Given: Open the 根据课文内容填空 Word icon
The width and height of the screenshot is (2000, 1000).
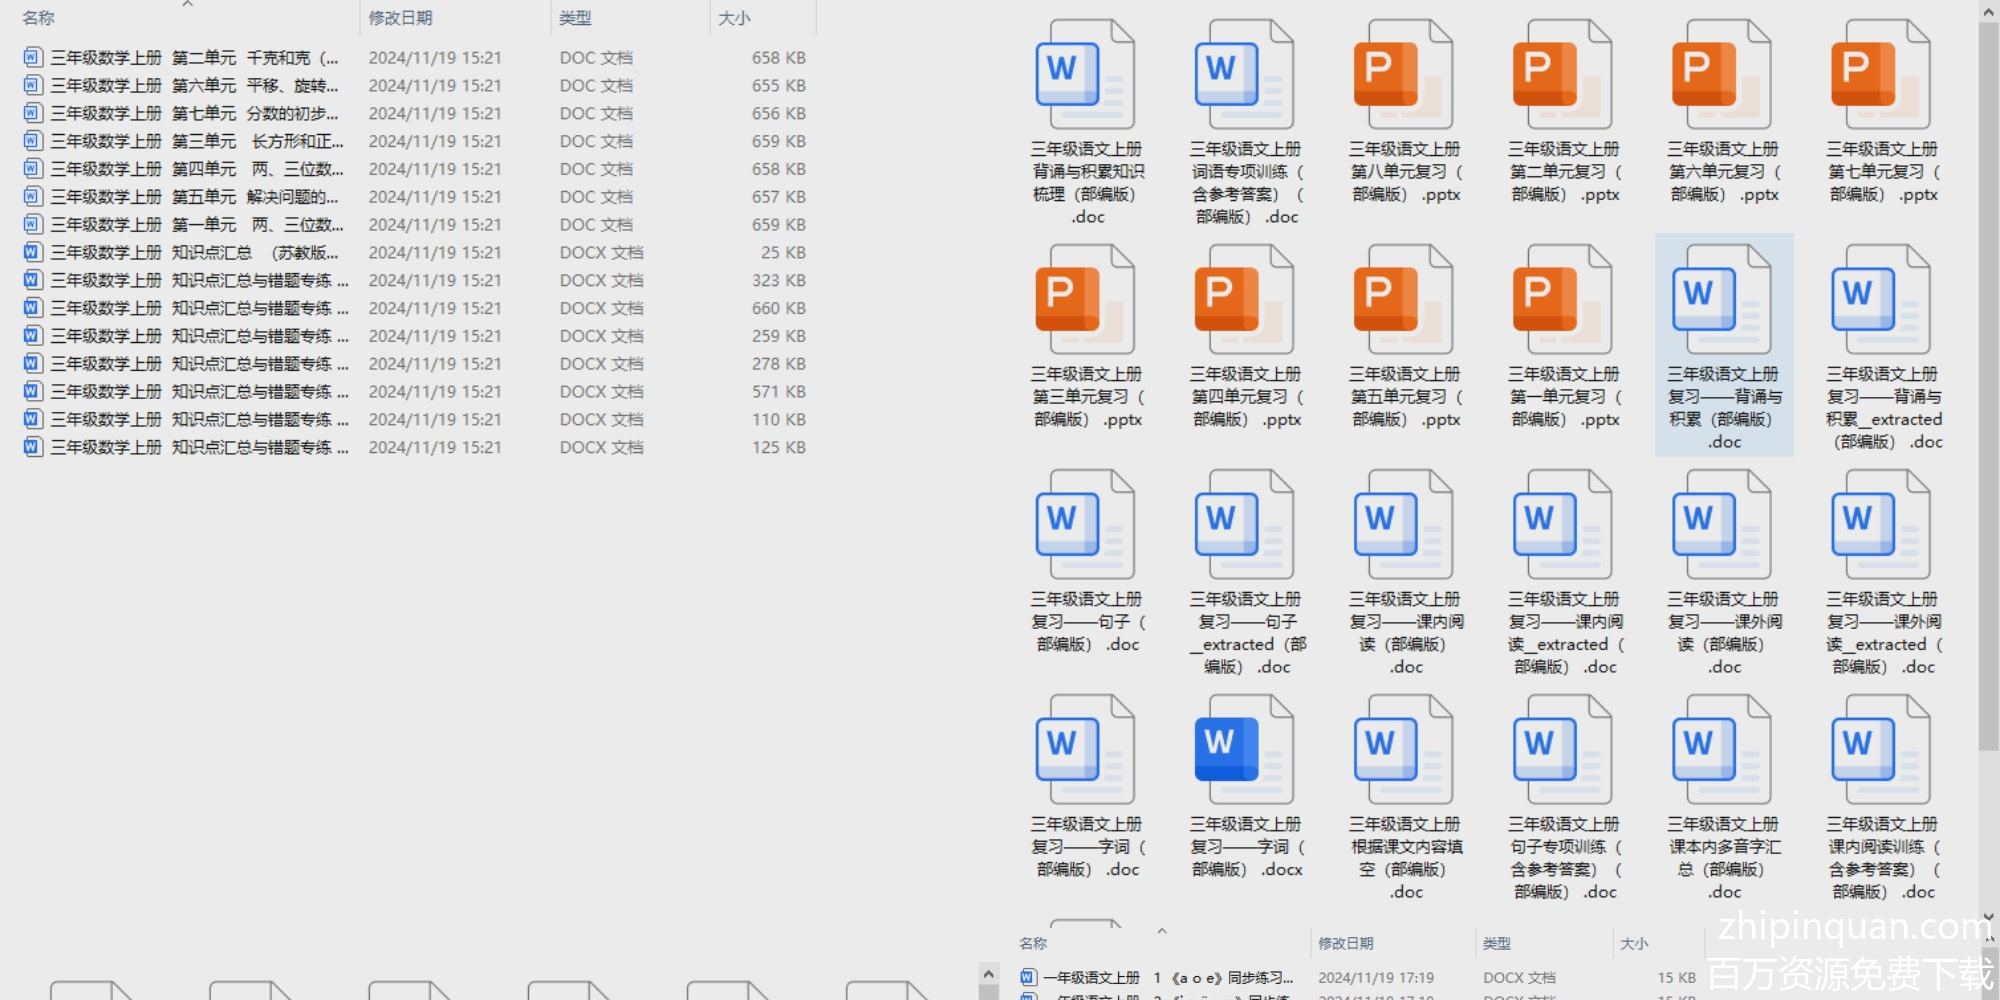Looking at the screenshot, I should [x=1404, y=750].
